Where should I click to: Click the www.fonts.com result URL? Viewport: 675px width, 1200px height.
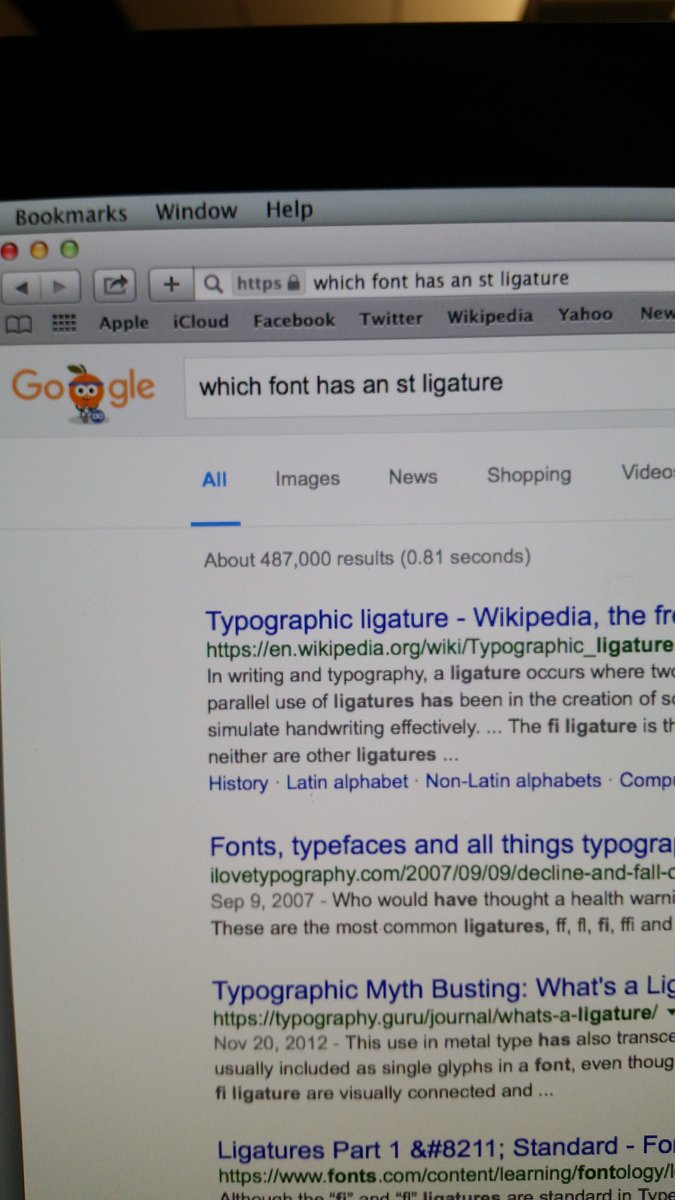446,1174
